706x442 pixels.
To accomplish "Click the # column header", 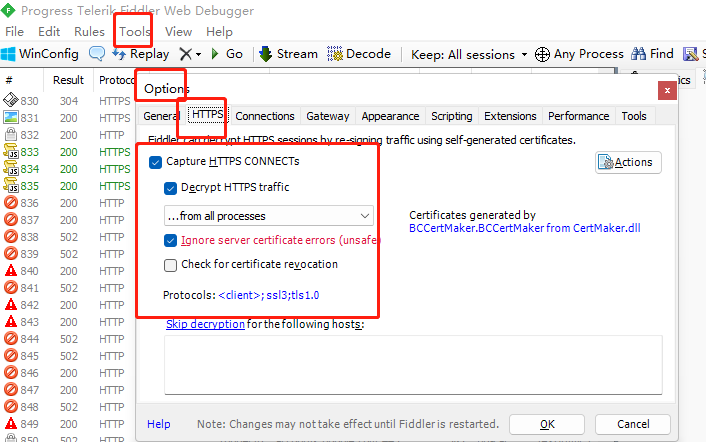I will click(x=9, y=80).
